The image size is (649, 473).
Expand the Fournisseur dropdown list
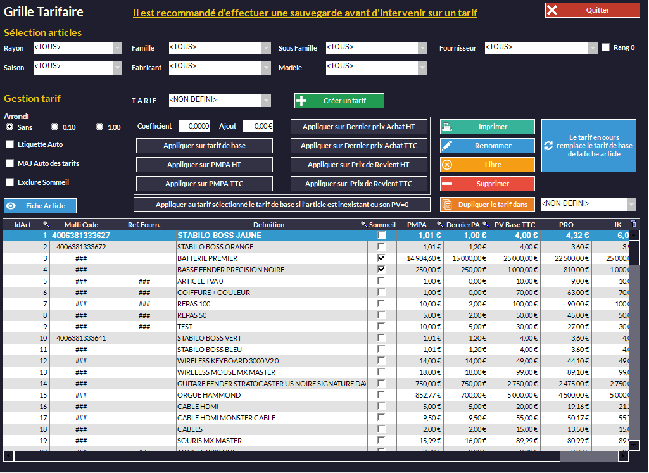(x=592, y=47)
